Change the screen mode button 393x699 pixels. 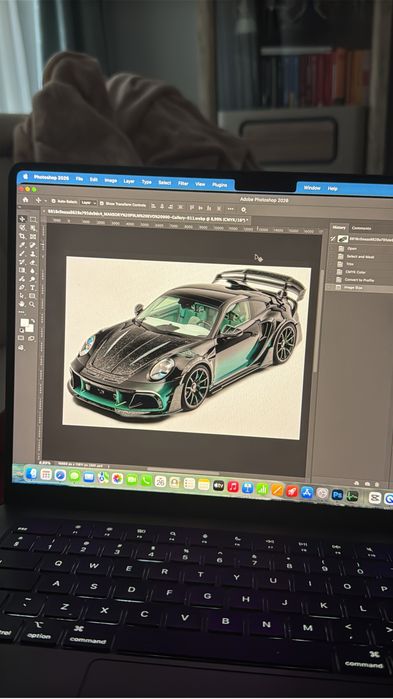pyautogui.click(x=31, y=338)
